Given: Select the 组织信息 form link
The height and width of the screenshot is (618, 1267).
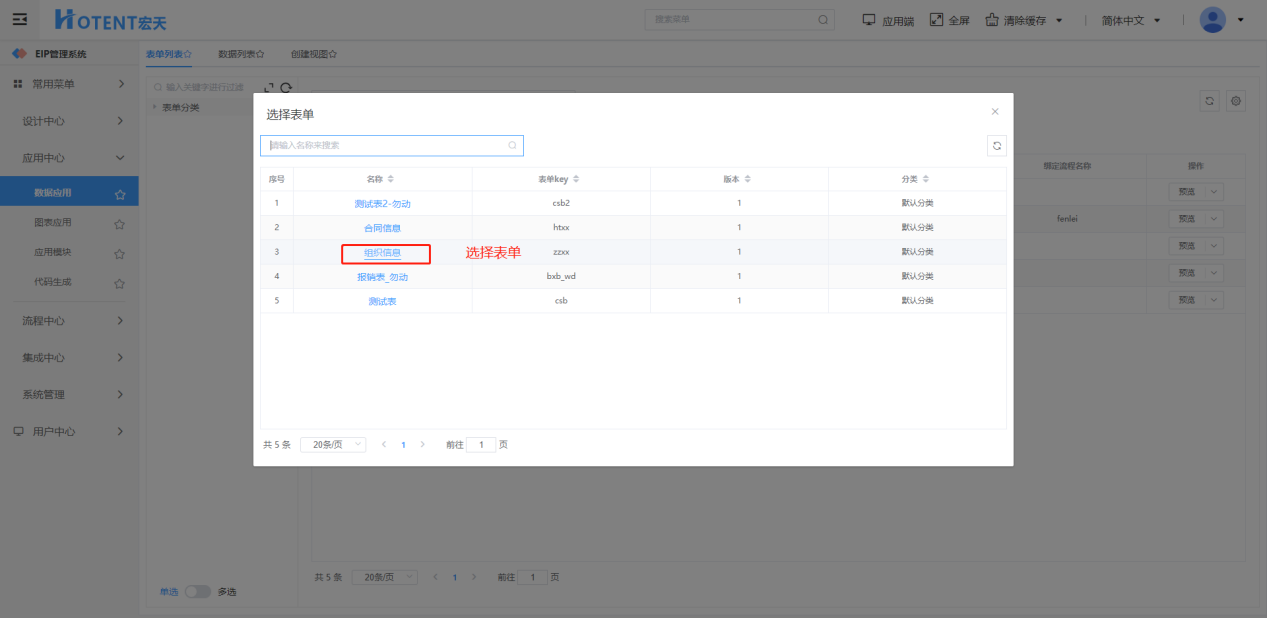Looking at the screenshot, I should coord(382,253).
